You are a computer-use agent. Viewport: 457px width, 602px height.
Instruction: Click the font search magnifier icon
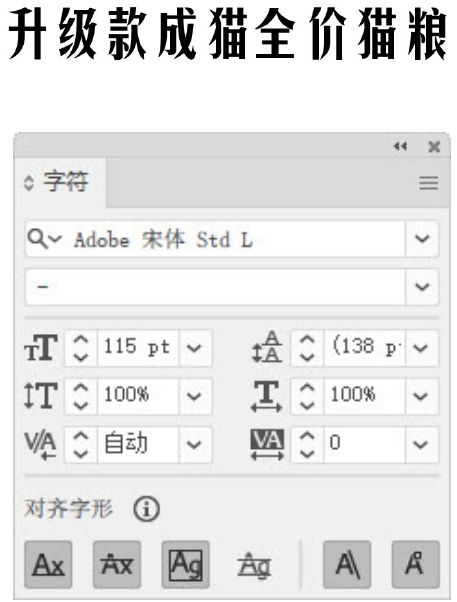point(38,238)
